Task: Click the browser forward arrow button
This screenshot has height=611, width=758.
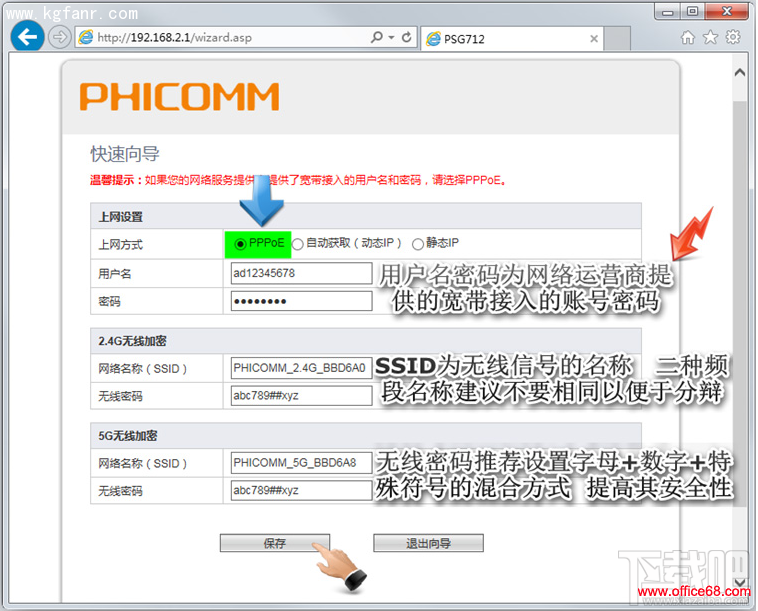Action: (59, 37)
